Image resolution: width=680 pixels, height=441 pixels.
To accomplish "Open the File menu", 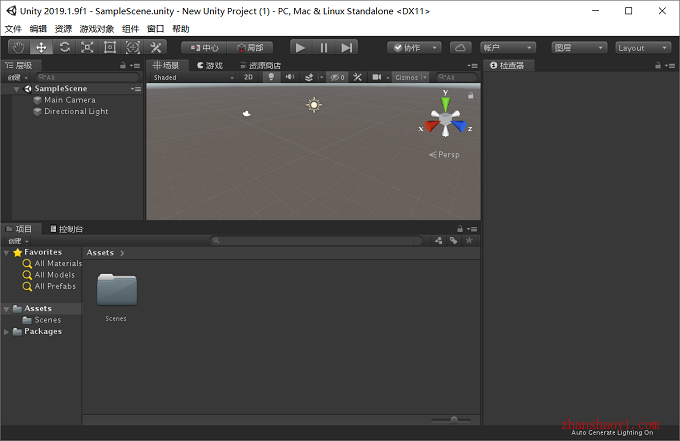I will (13, 29).
